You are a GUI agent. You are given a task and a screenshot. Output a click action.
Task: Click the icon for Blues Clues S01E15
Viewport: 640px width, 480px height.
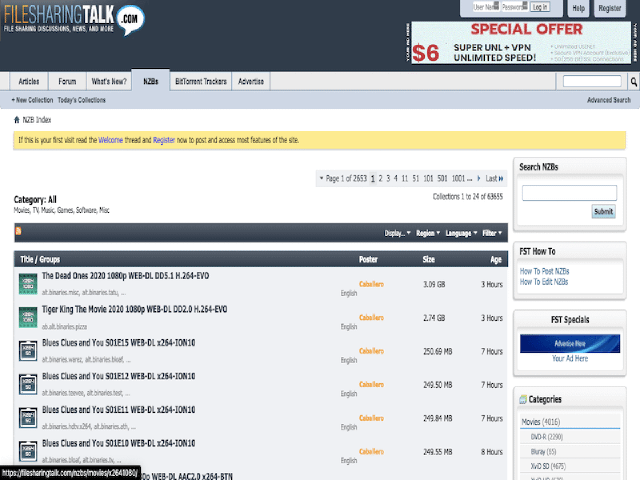(x=28, y=351)
